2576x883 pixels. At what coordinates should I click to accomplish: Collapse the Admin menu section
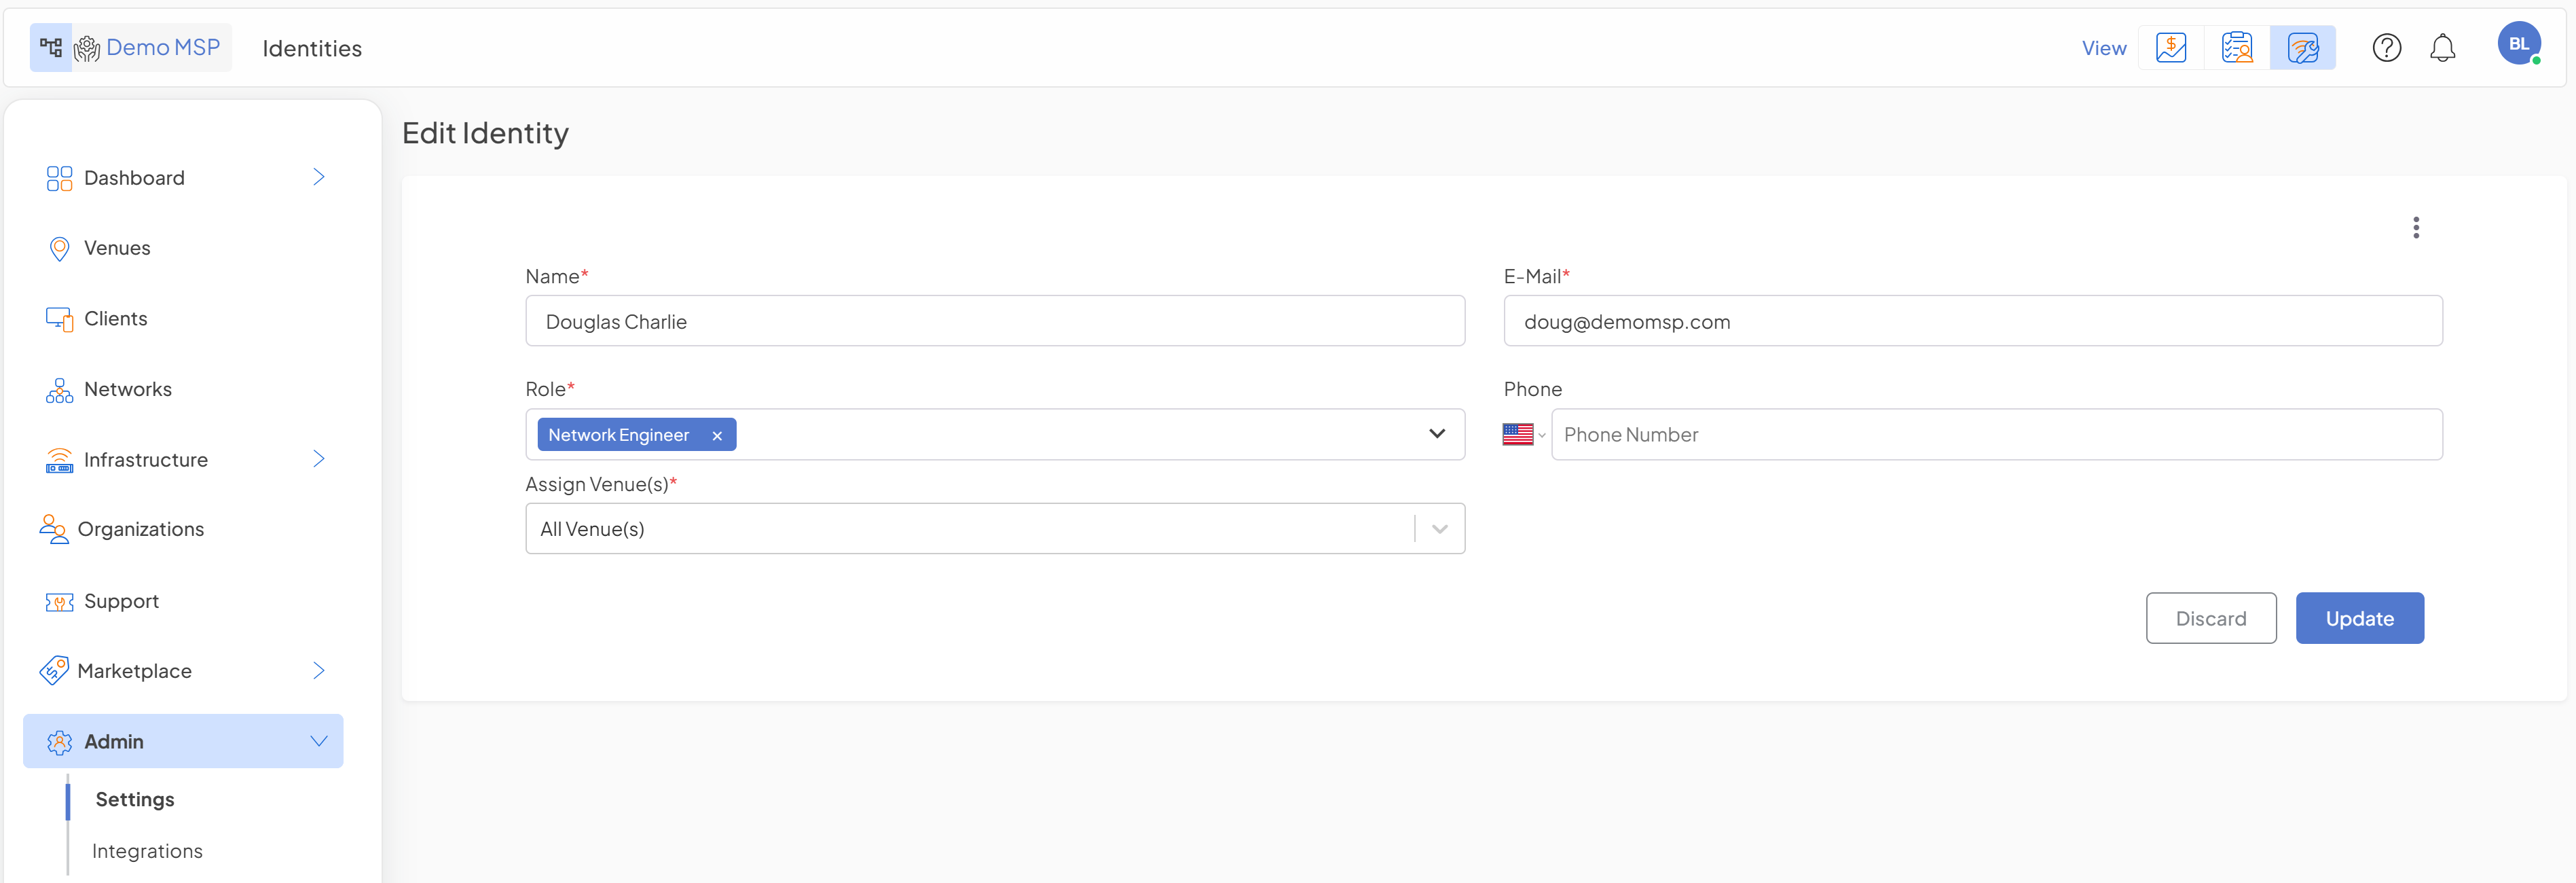pyautogui.click(x=318, y=741)
